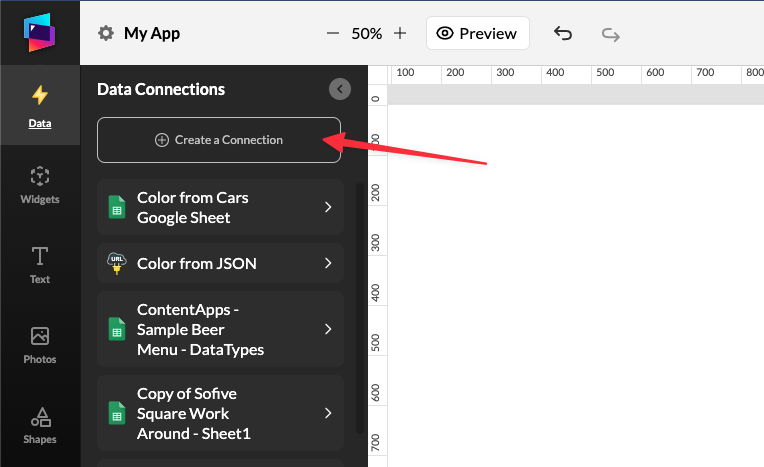Image resolution: width=764 pixels, height=467 pixels.
Task: Open the Photos panel
Action: pos(40,345)
